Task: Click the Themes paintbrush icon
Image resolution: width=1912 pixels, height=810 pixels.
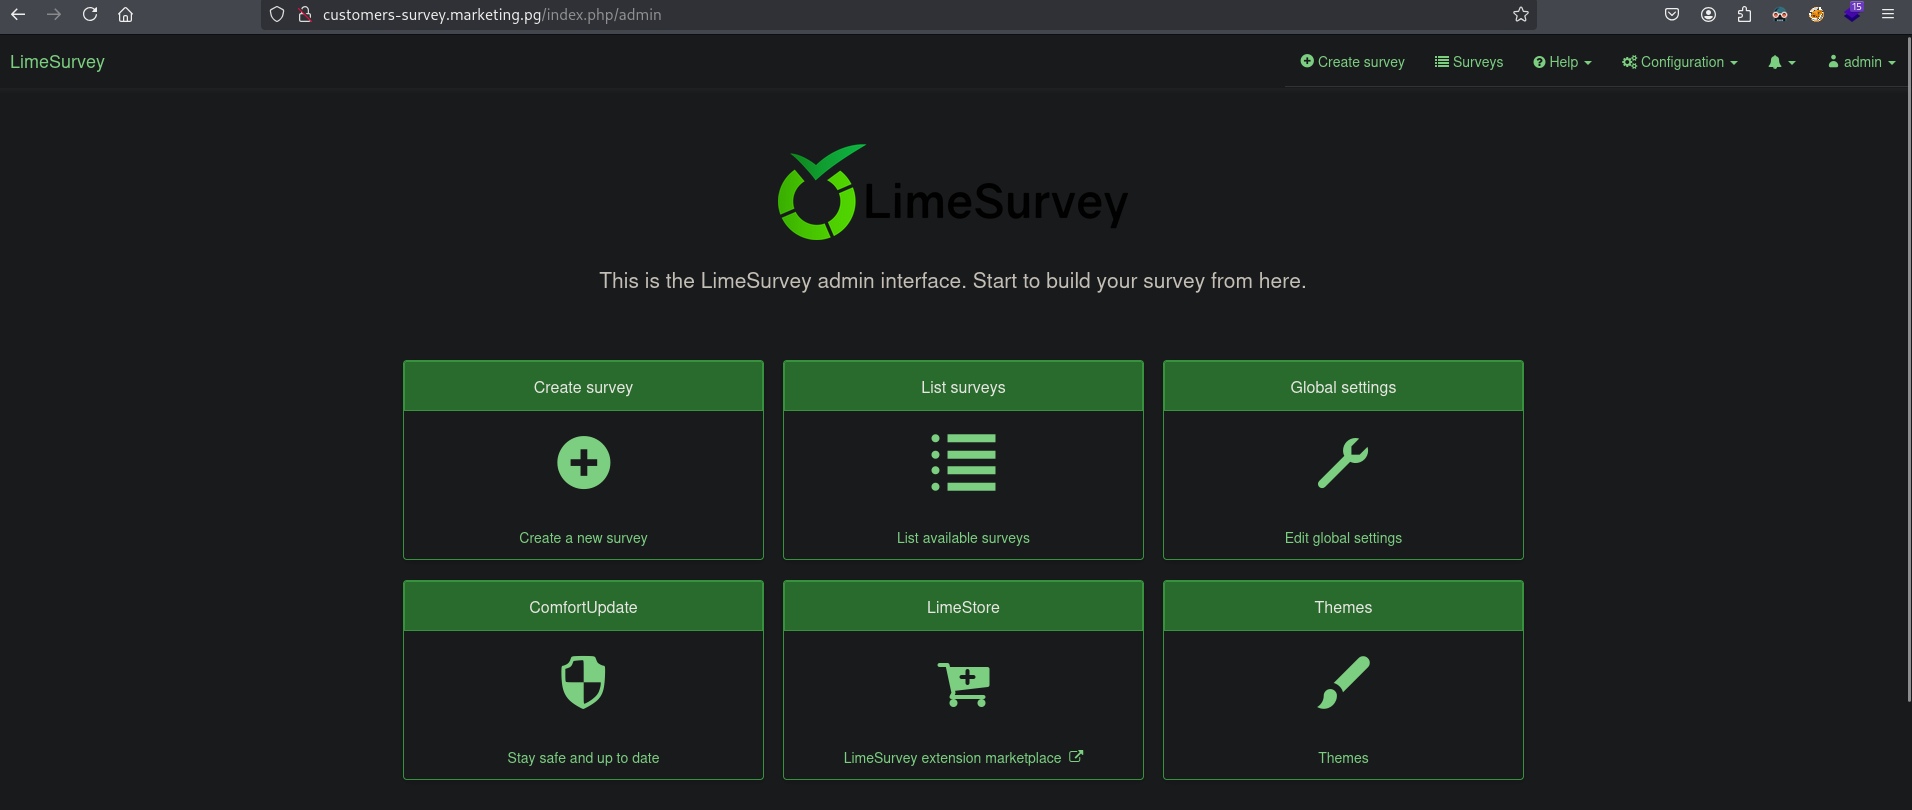Action: (1343, 683)
